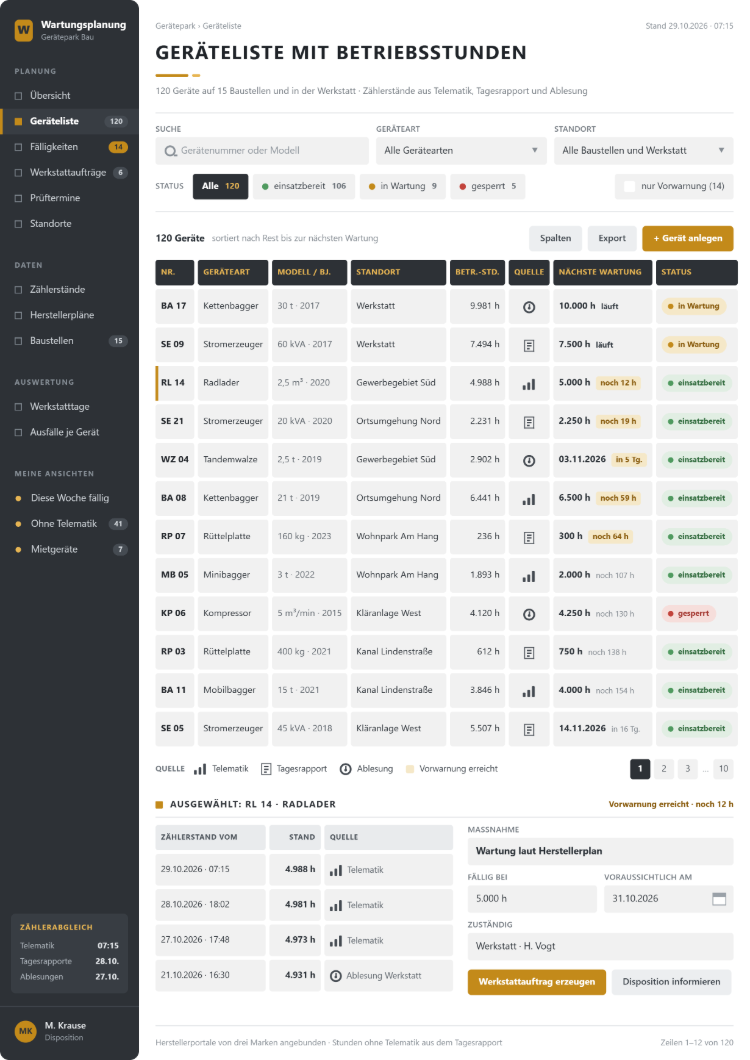Open the Zuständig field Werkstatt H. Vogt
Screen dimensions: 750x1060
tap(600, 946)
